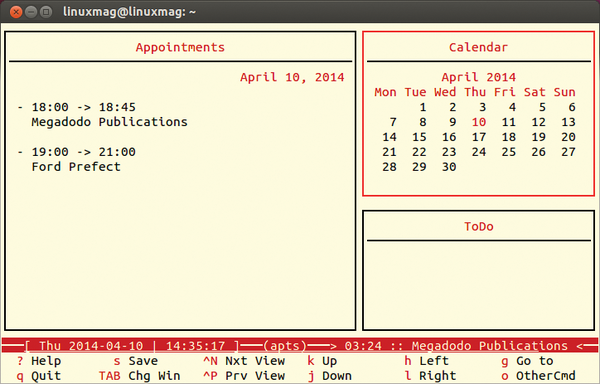Click the Sat weekday header
The width and height of the screenshot is (600, 384).
535,92
